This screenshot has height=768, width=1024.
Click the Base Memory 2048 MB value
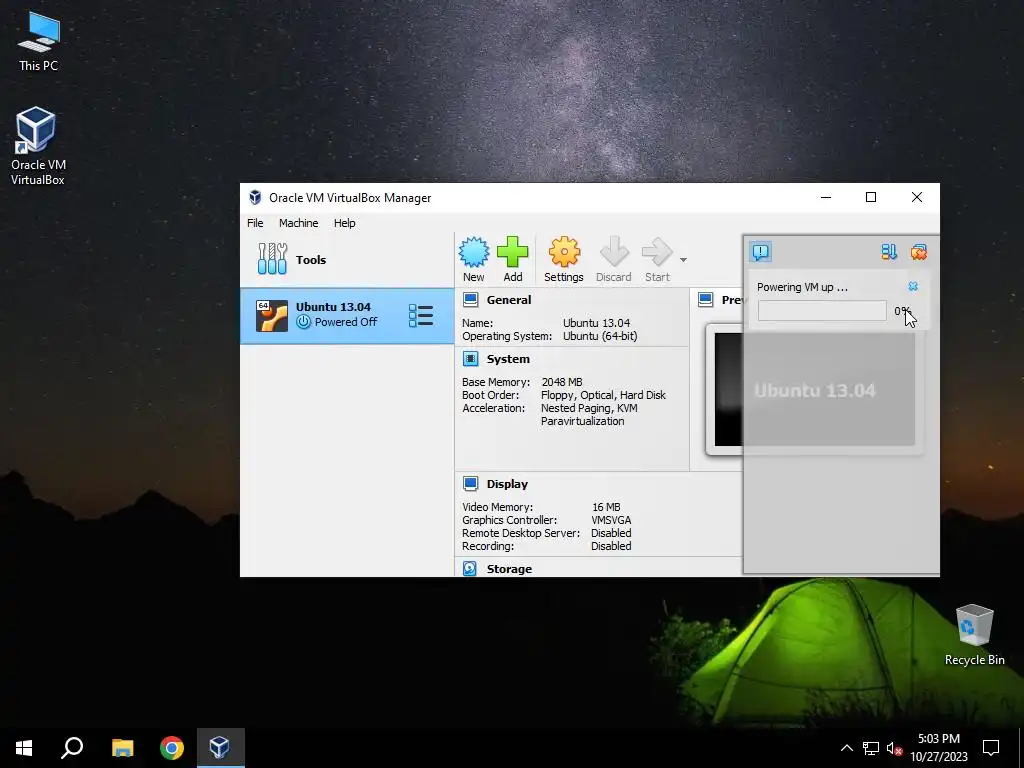562,382
